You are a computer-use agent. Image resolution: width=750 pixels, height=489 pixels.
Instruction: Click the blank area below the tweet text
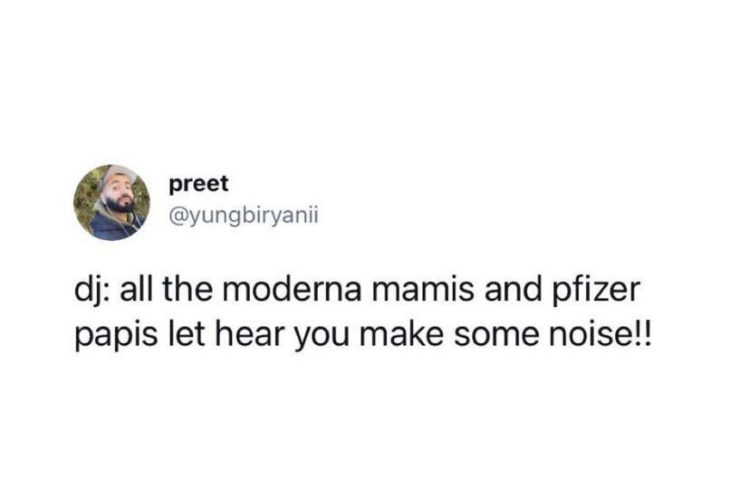pyautogui.click(x=375, y=420)
